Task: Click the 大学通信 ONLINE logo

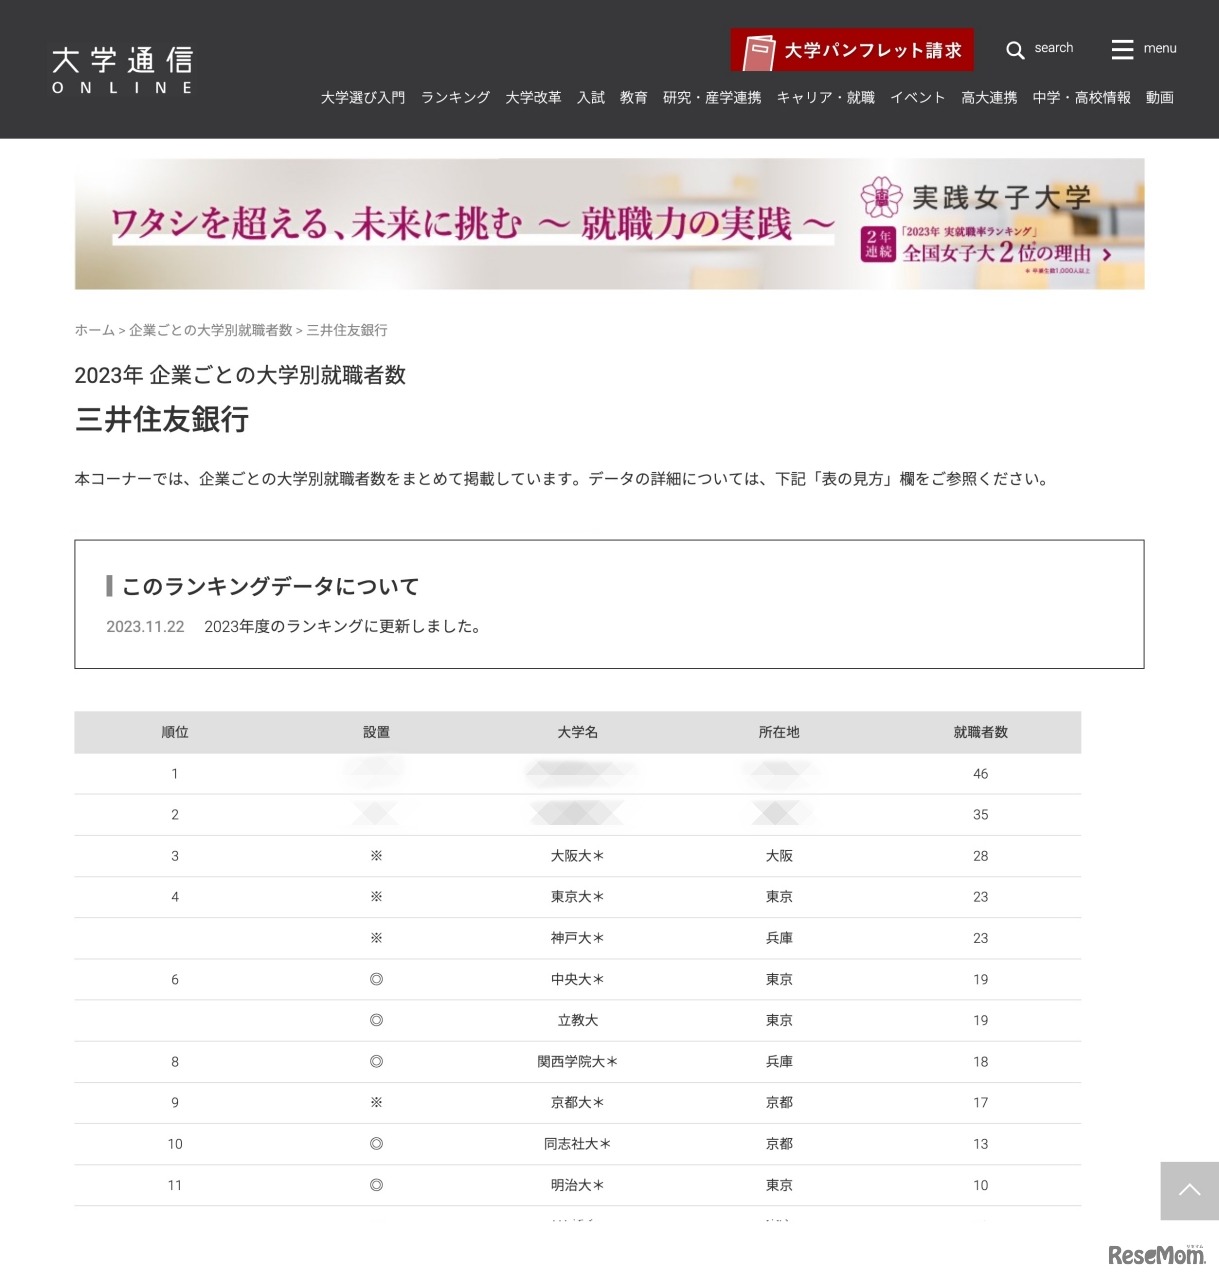Action: (x=122, y=70)
